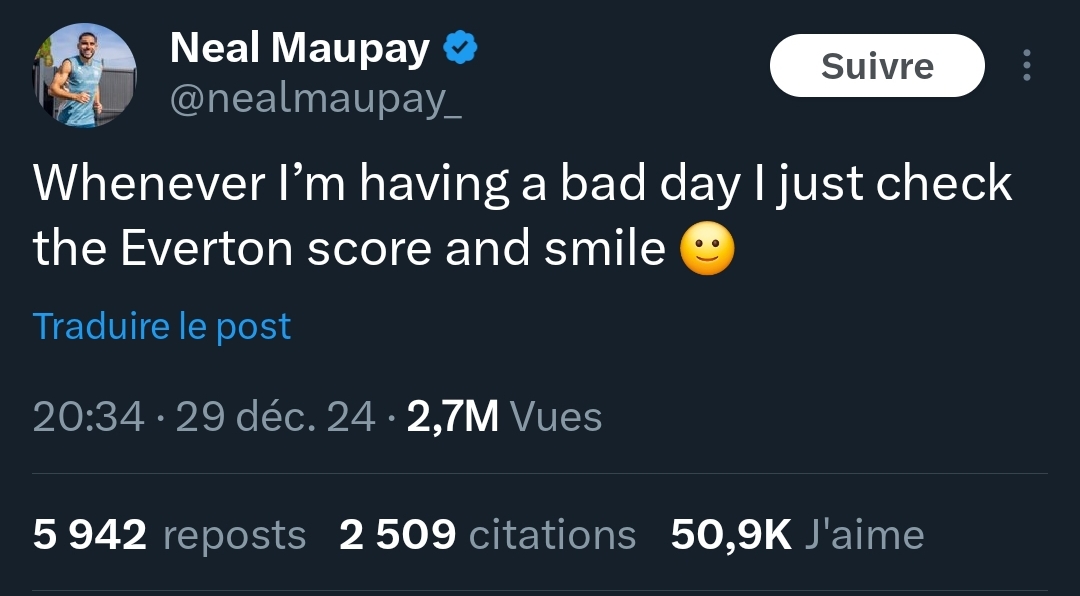Screen dimensions: 1080x596
Task: Click the Vues label
Action: pyautogui.click(x=556, y=416)
